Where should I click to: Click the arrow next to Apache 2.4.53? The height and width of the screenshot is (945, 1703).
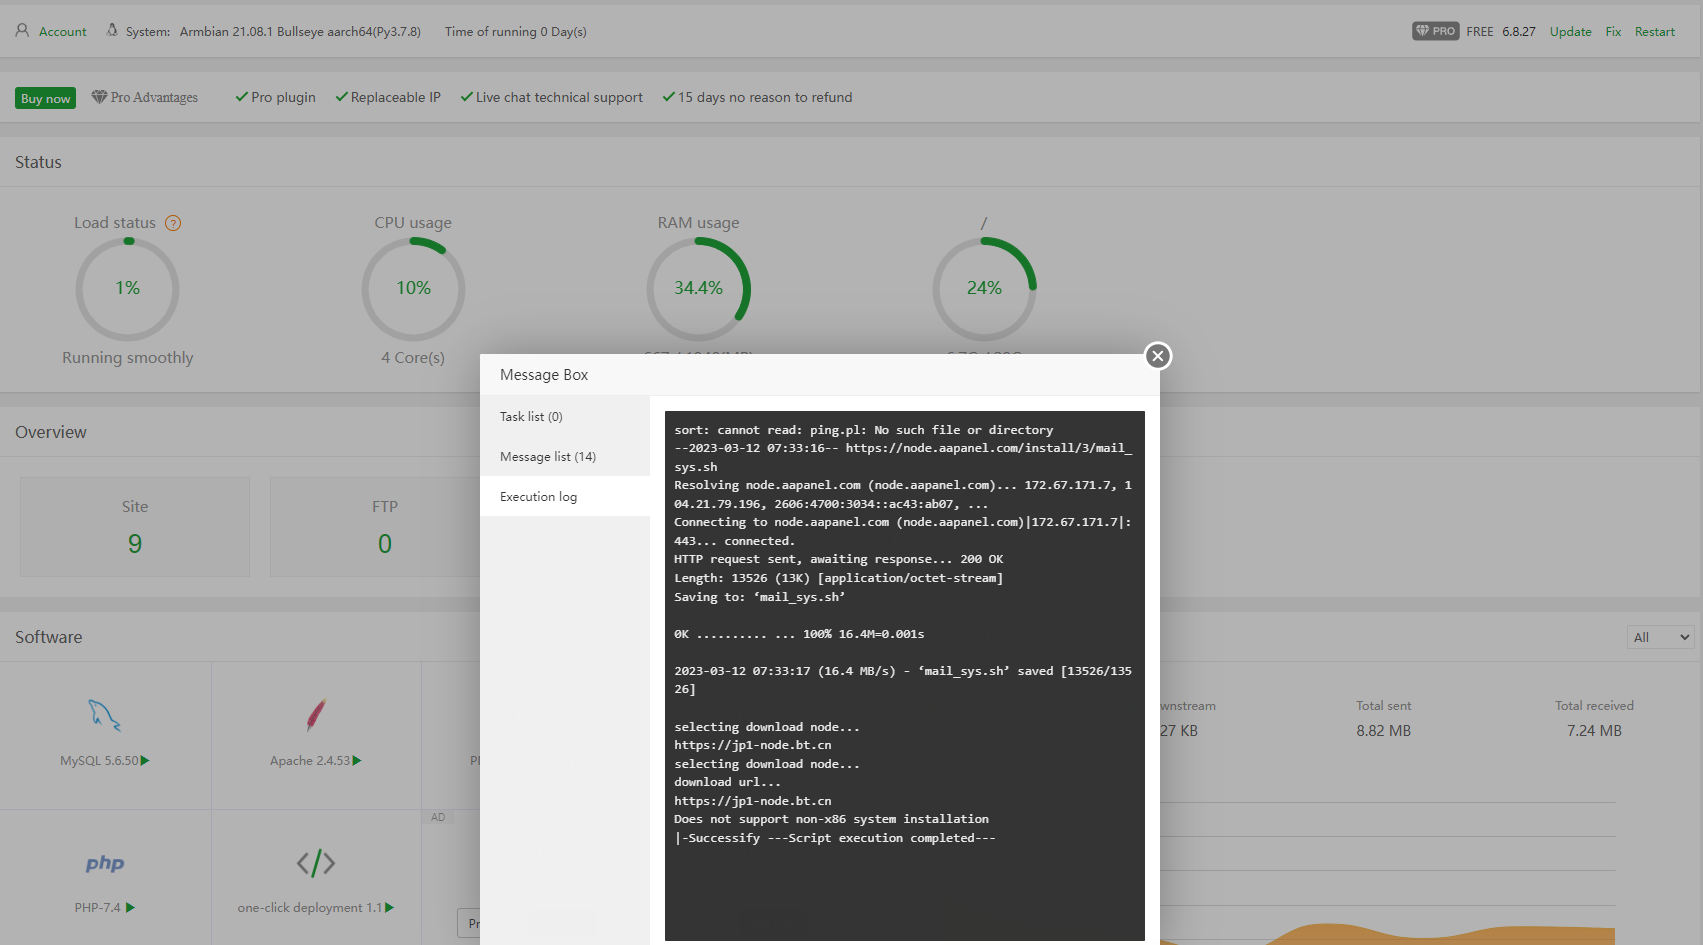click(357, 761)
